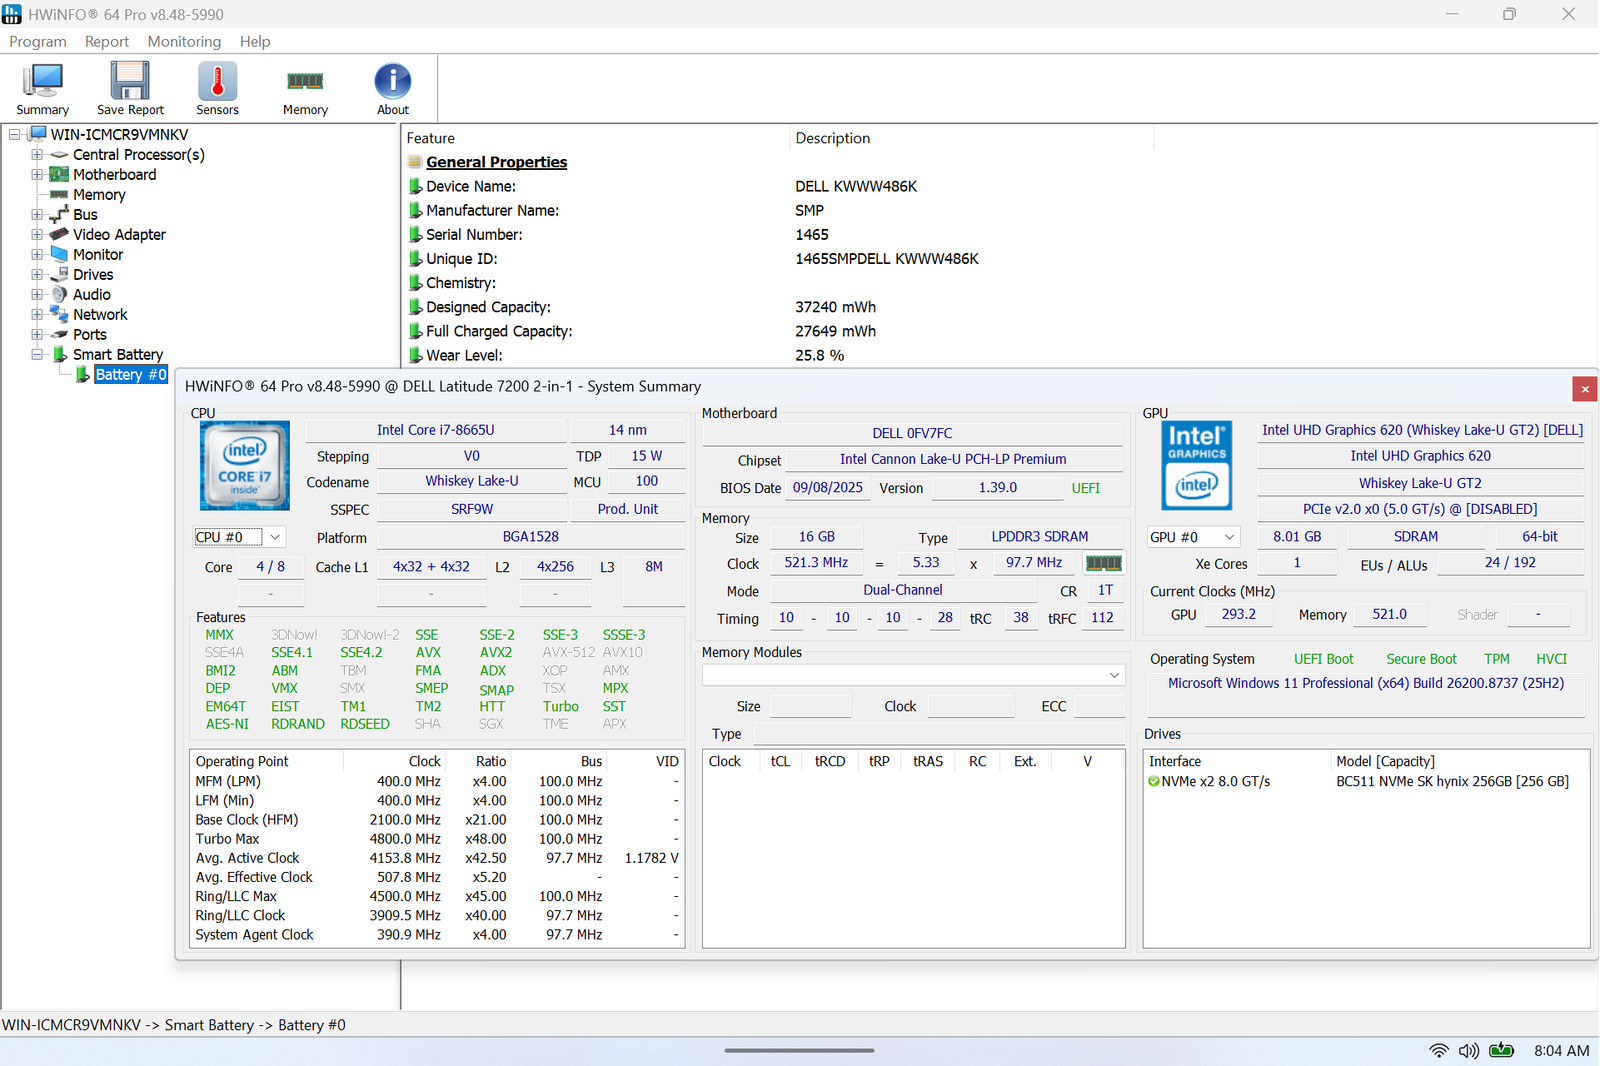This screenshot has height=1066, width=1600.
Task: Click the Monitor tree icon
Action: click(59, 254)
